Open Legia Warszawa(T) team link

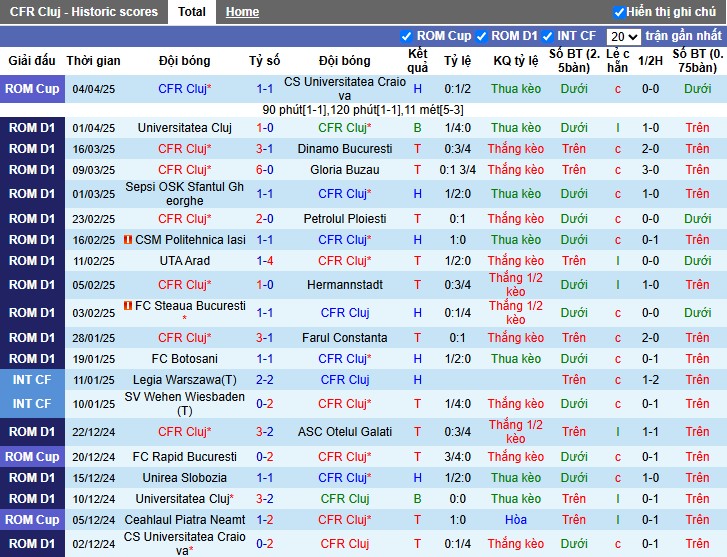click(185, 379)
